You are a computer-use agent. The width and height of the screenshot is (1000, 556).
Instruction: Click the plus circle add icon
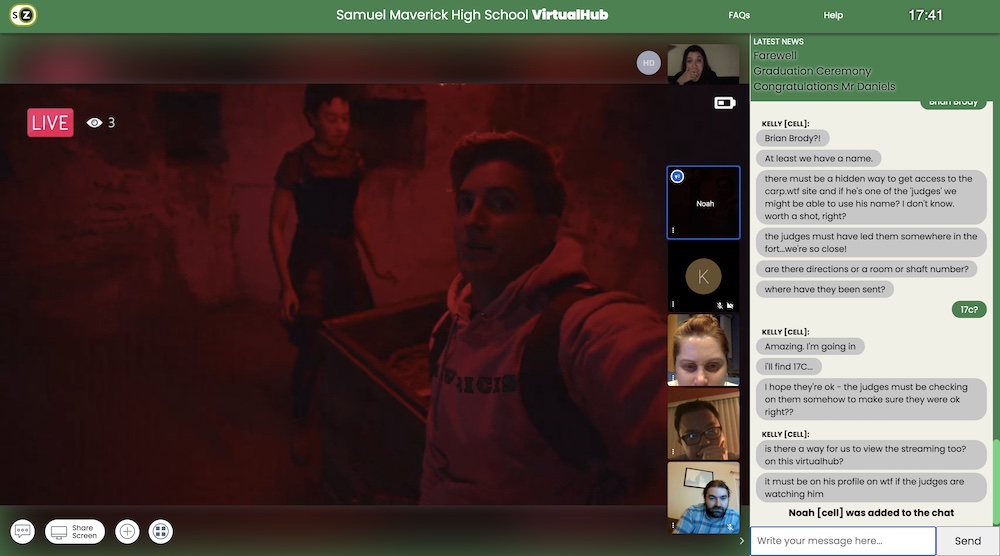click(127, 532)
